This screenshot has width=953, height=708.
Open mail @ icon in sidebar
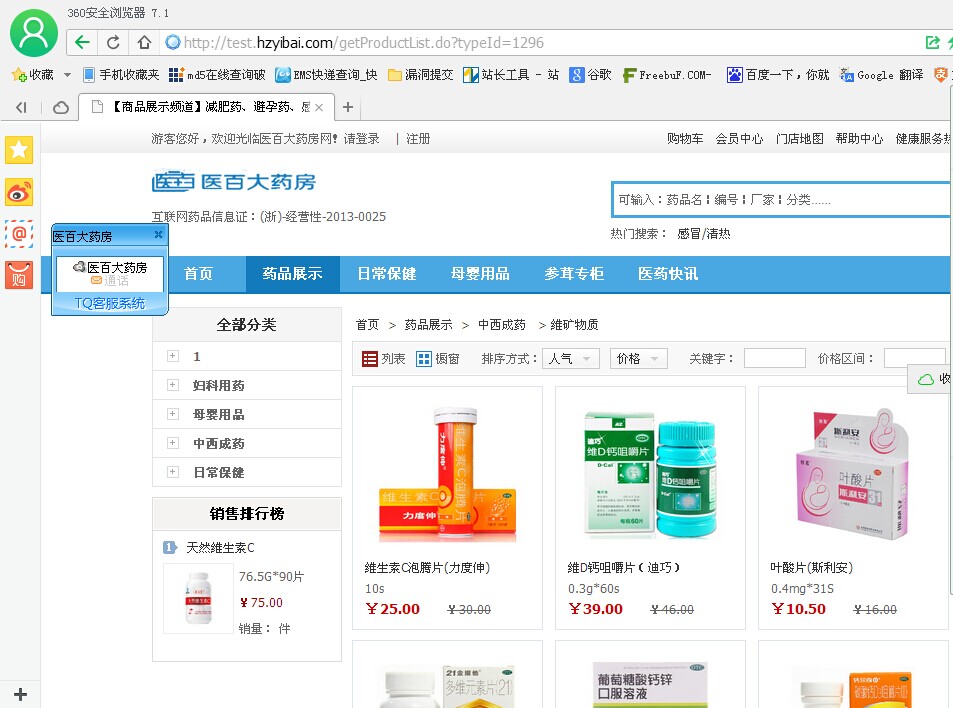19,234
